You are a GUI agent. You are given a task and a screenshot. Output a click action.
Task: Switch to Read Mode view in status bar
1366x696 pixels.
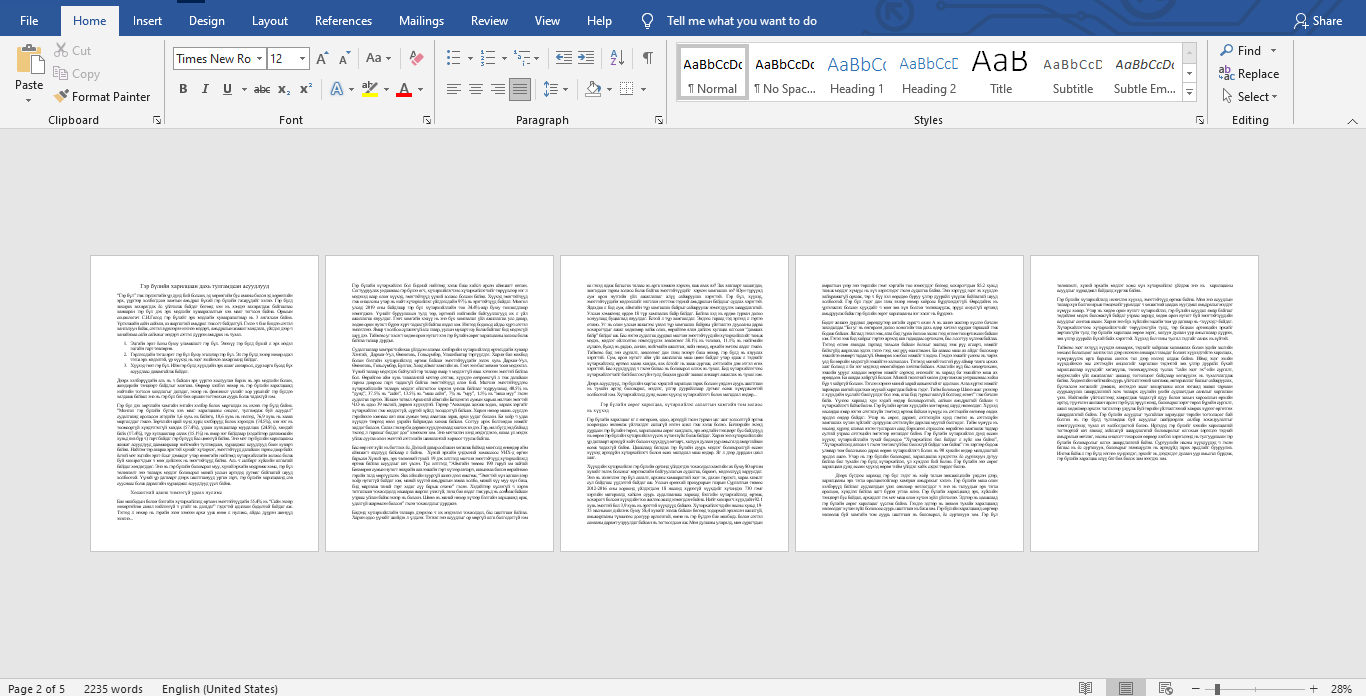click(x=1085, y=688)
